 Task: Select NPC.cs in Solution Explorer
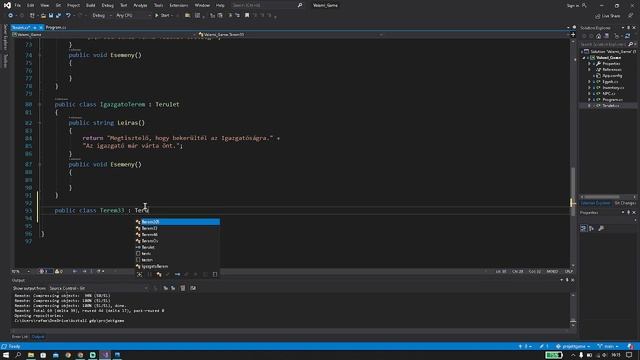609,93
